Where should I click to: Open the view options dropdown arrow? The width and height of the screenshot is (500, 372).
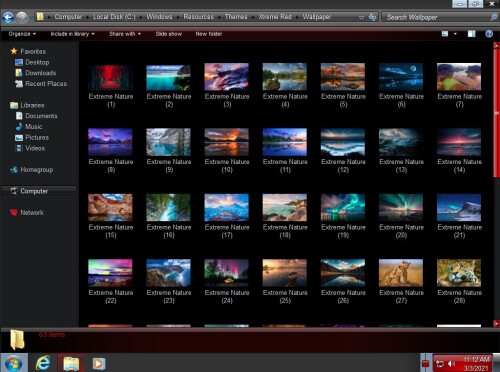[x=455, y=34]
